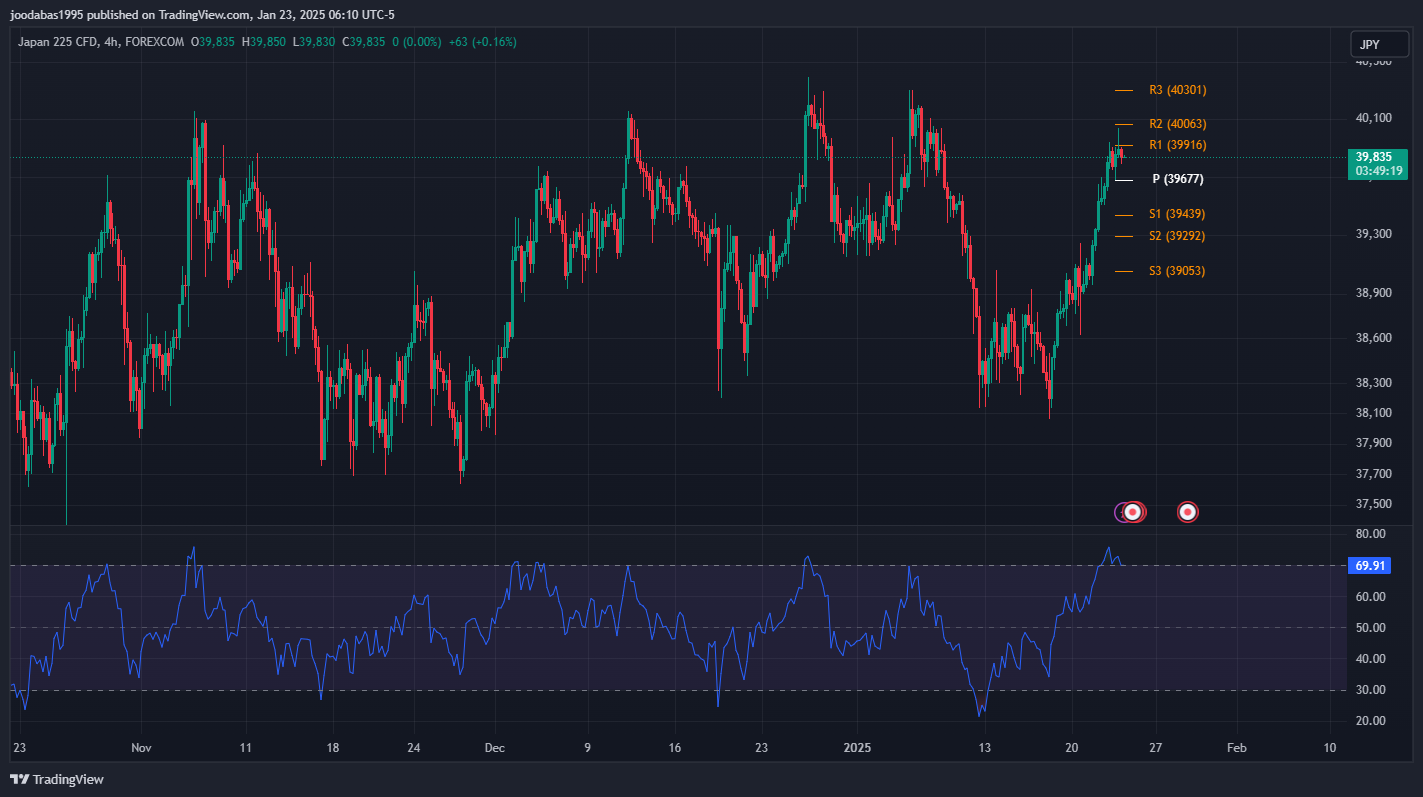Click the 37,500 price axis label

click(x=1373, y=504)
